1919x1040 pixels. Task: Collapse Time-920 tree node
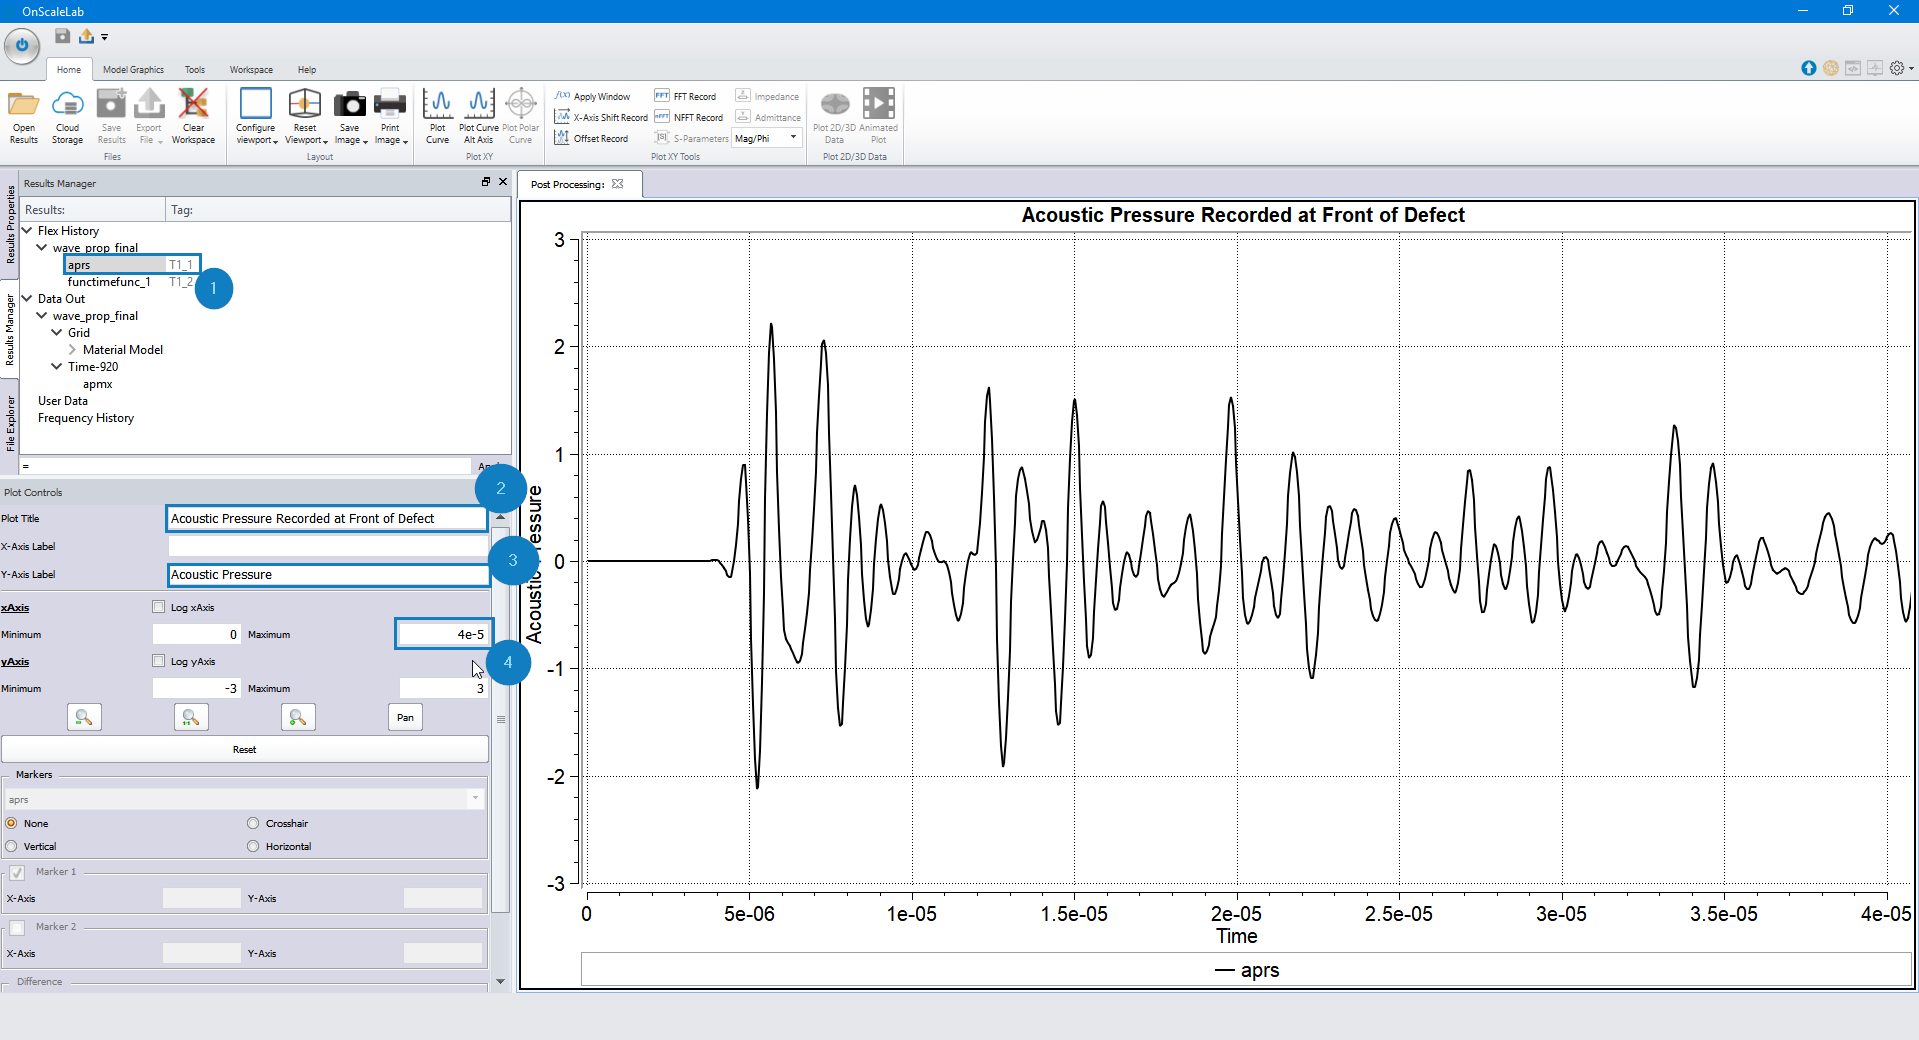pos(57,366)
